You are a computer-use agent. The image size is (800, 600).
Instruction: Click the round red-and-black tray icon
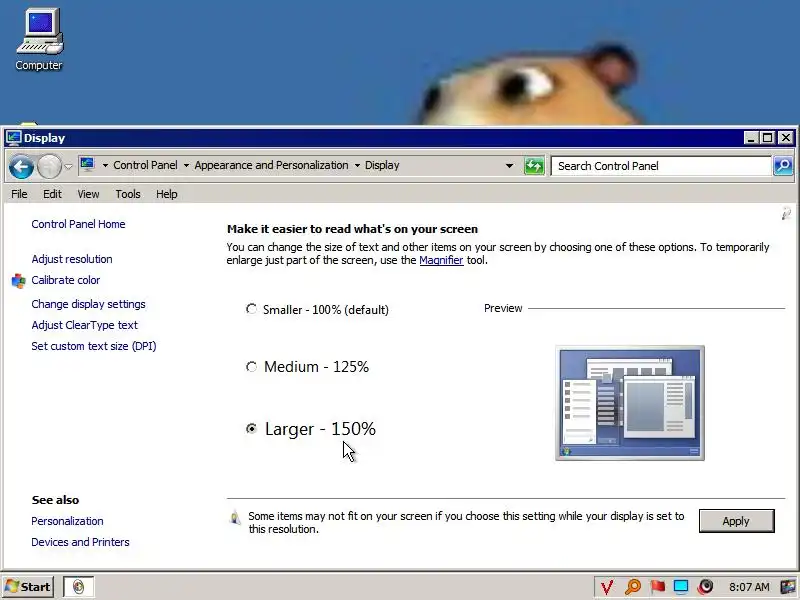[x=706, y=587]
